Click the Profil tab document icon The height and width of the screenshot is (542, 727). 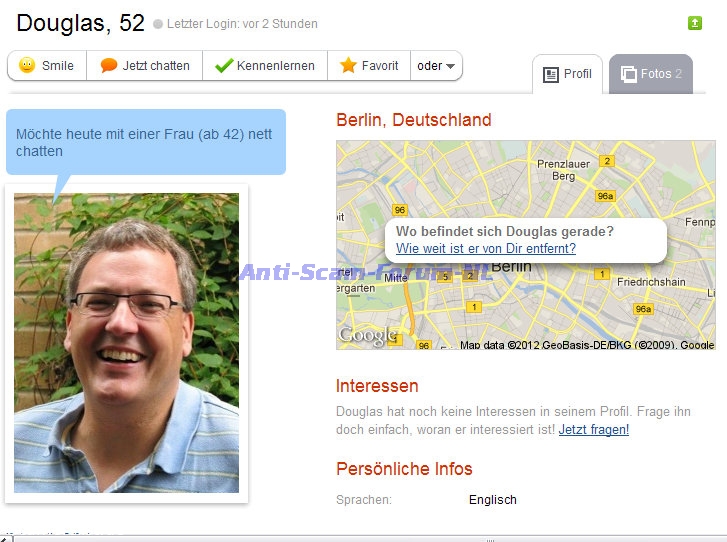click(x=550, y=74)
